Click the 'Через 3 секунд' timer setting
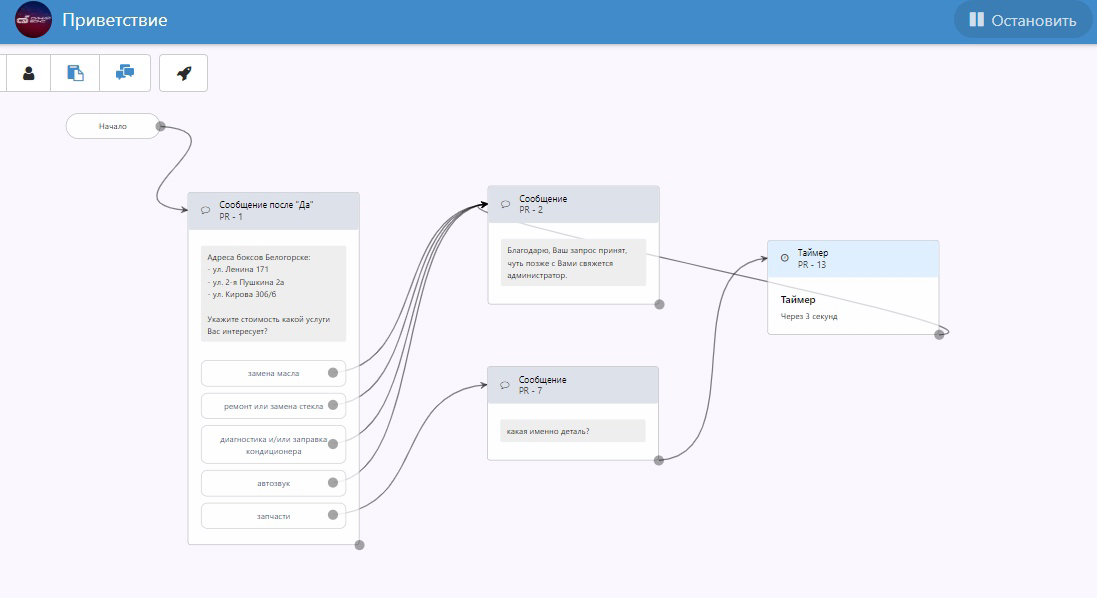 click(809, 316)
